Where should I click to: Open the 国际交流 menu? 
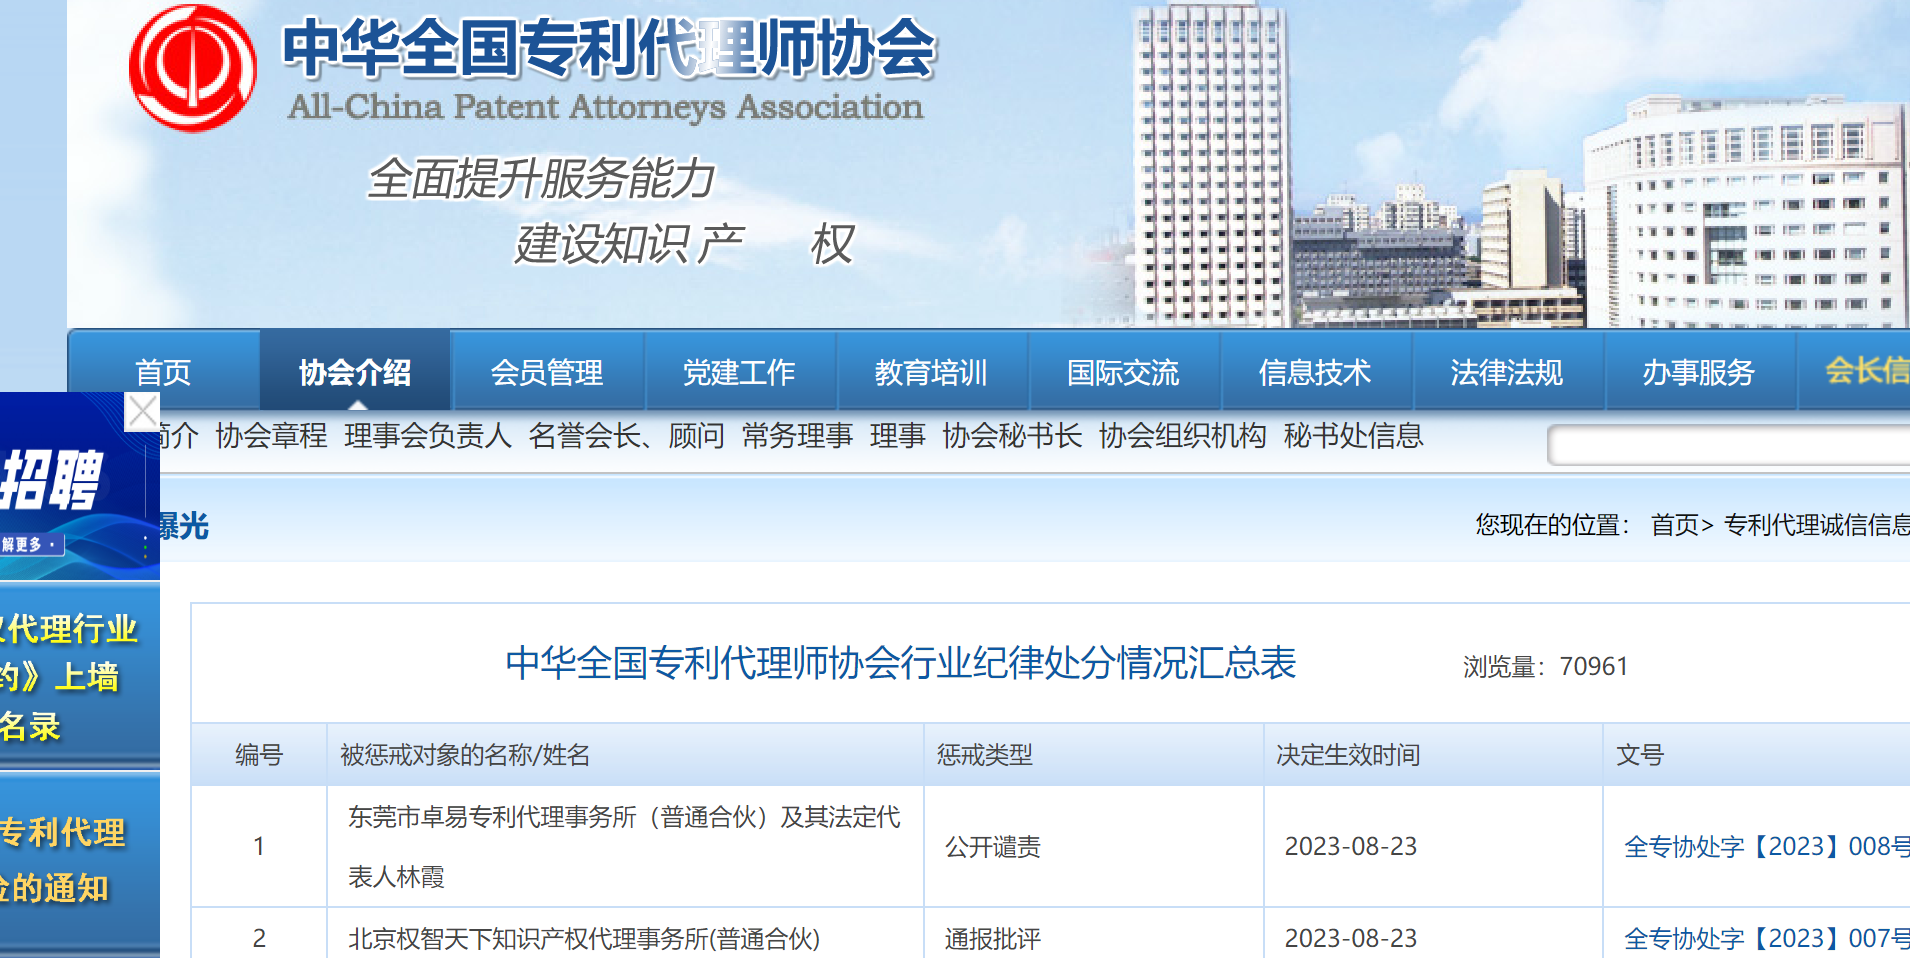tap(1123, 372)
